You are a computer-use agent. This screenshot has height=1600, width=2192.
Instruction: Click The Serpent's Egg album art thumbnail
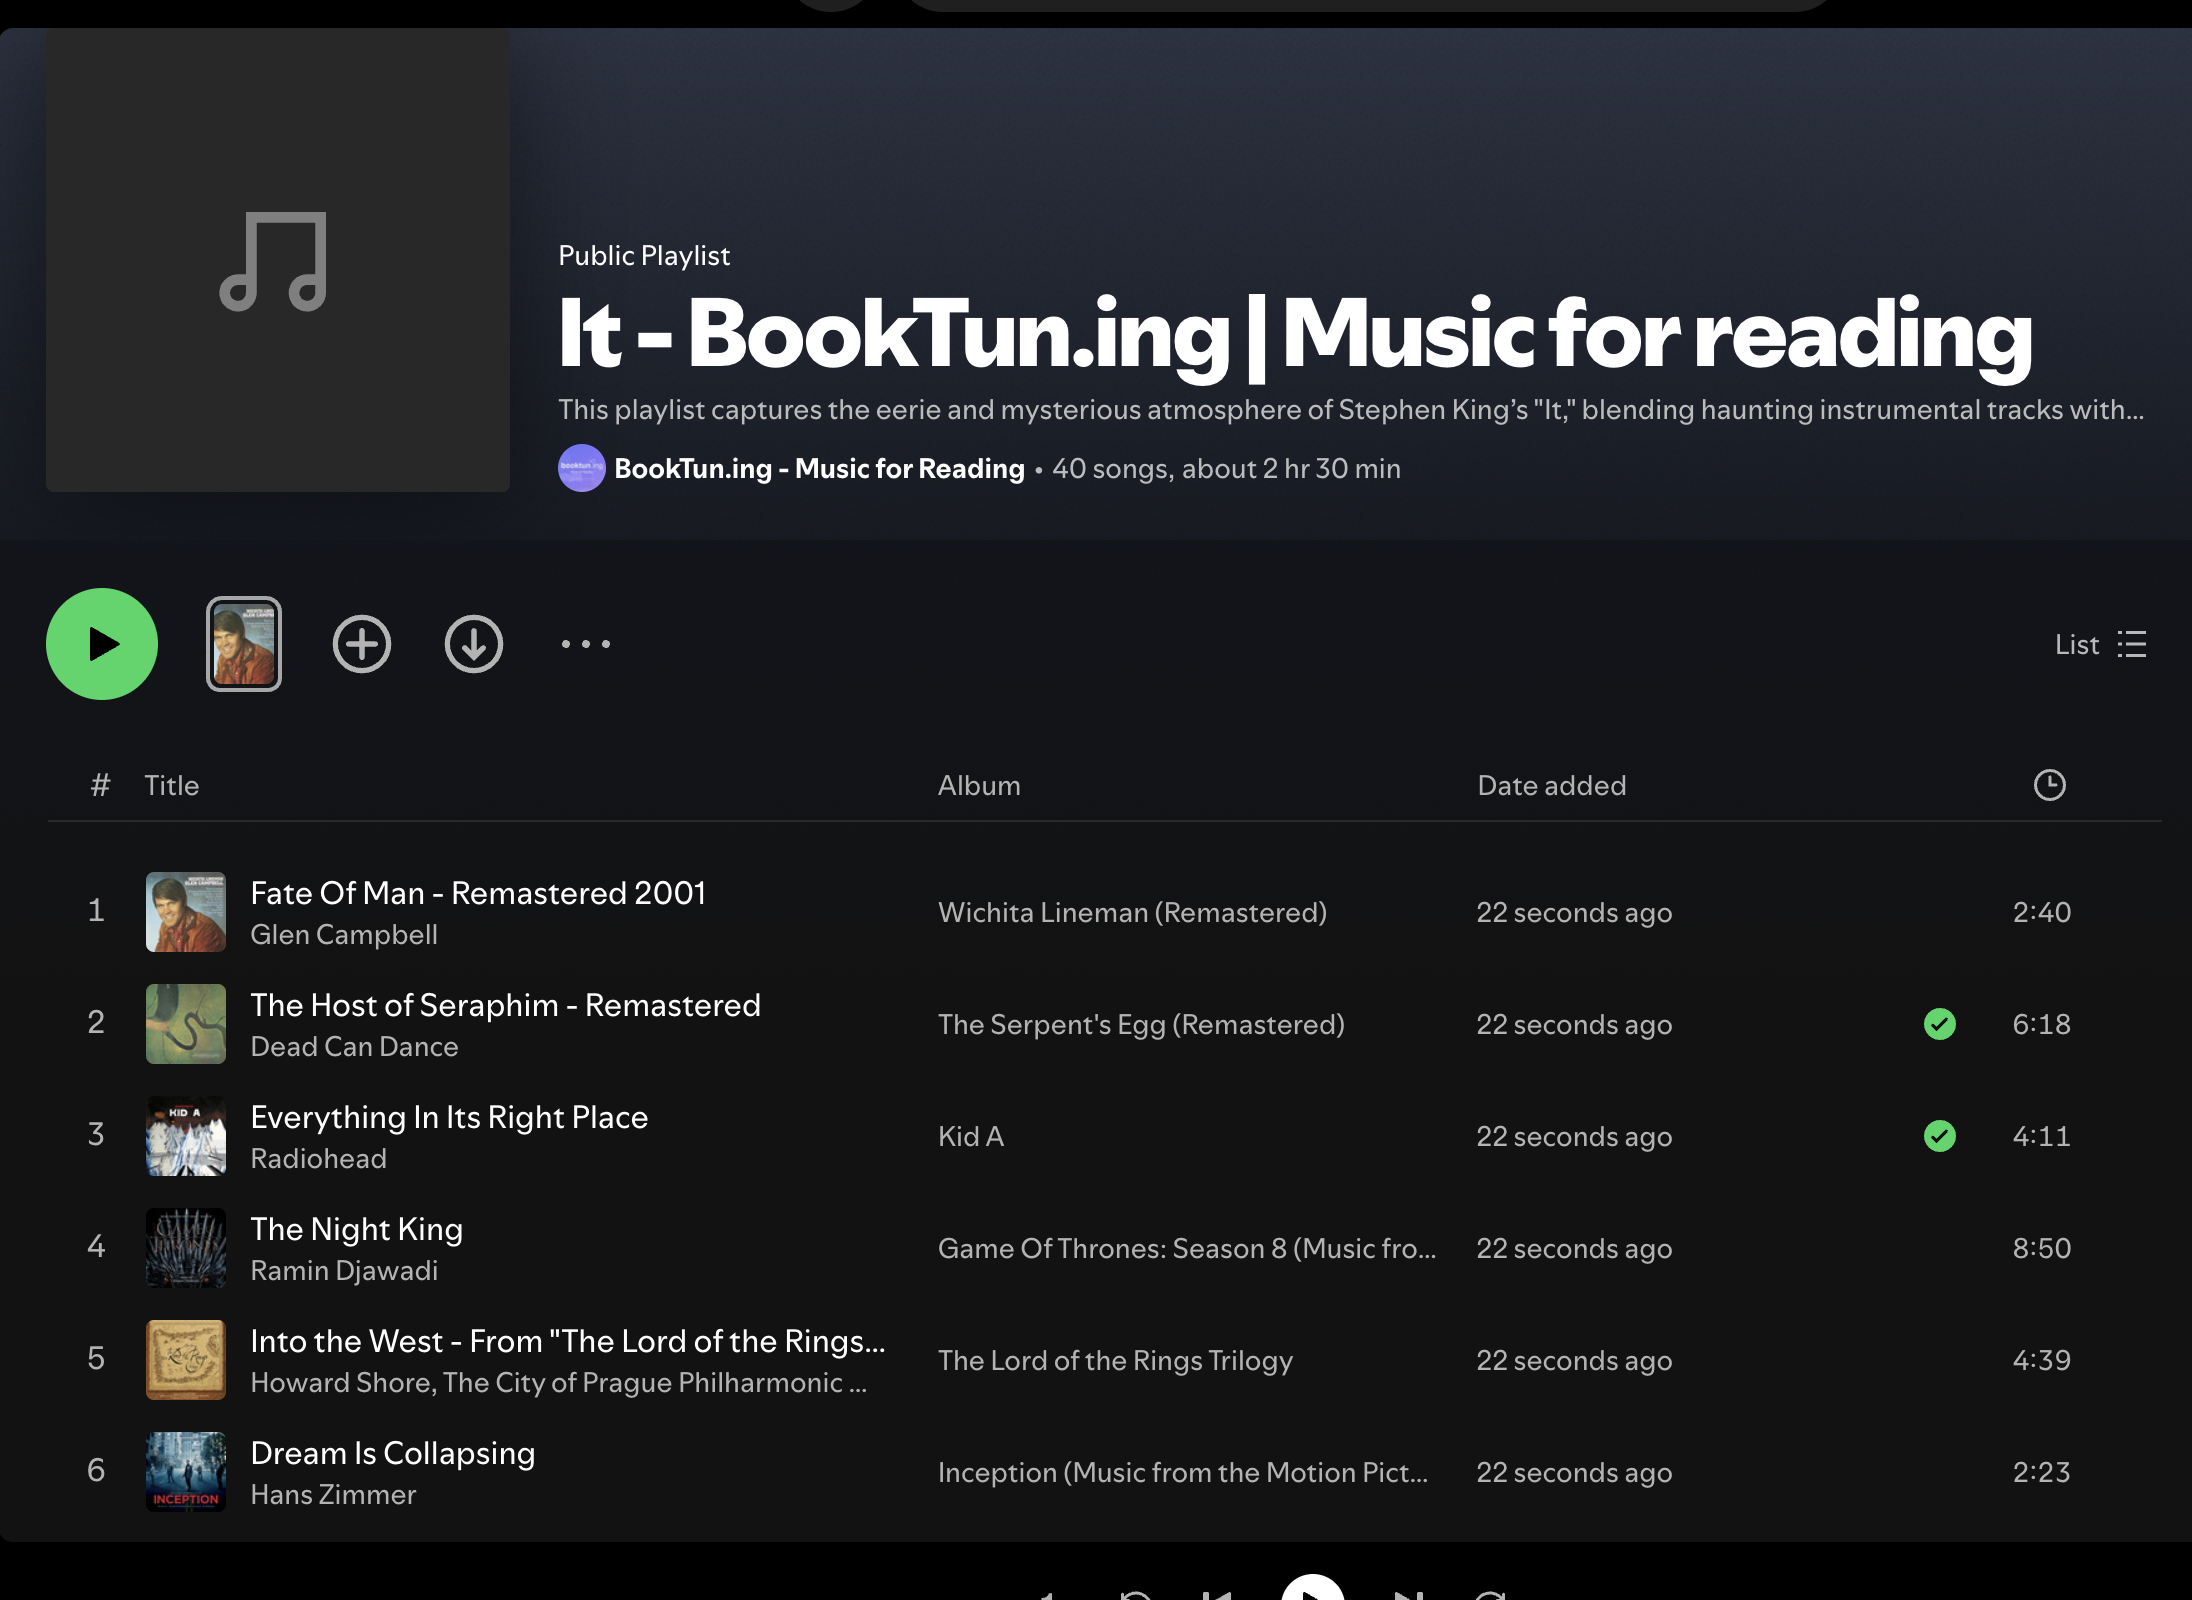pos(186,1024)
